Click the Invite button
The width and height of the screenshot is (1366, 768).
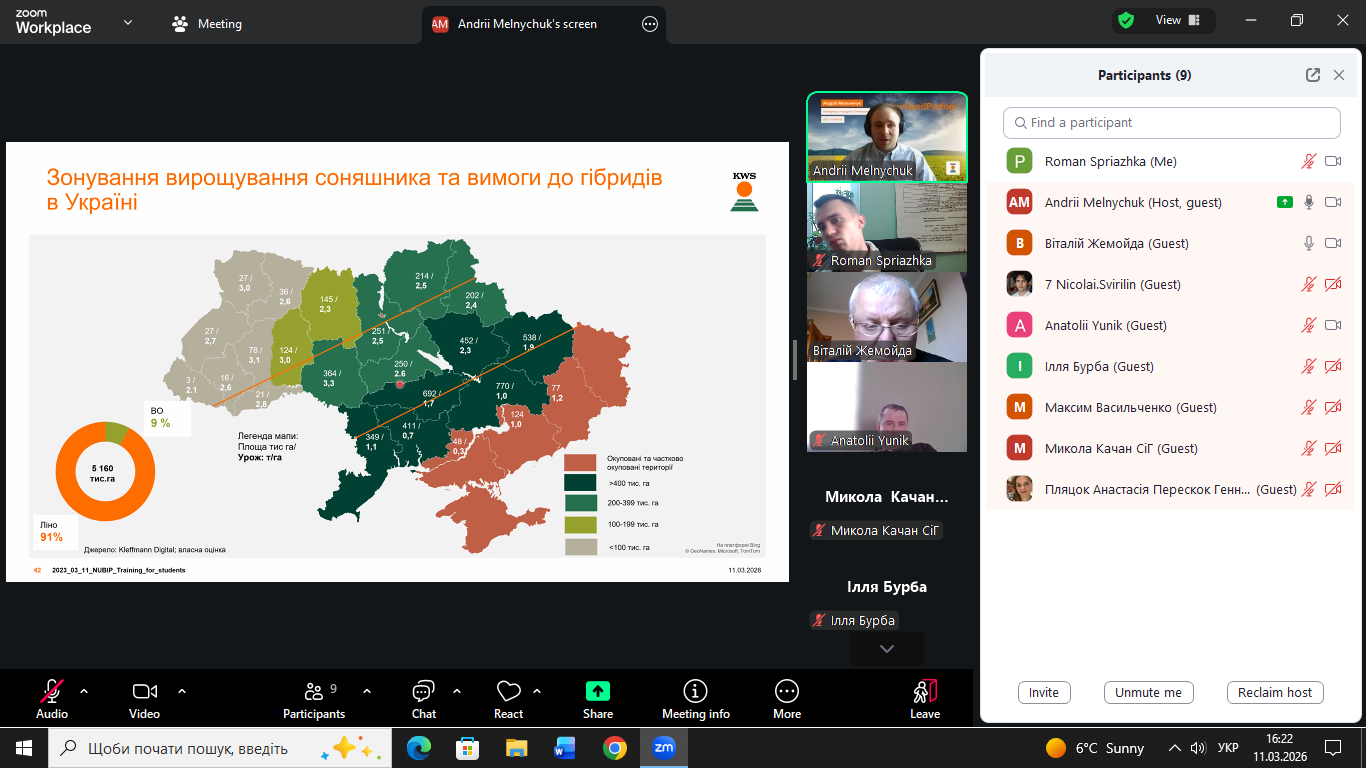coord(1043,693)
